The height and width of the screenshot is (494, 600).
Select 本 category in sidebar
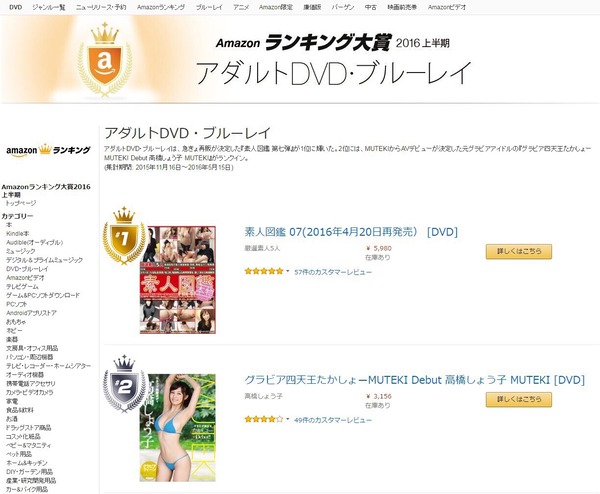pos(9,225)
